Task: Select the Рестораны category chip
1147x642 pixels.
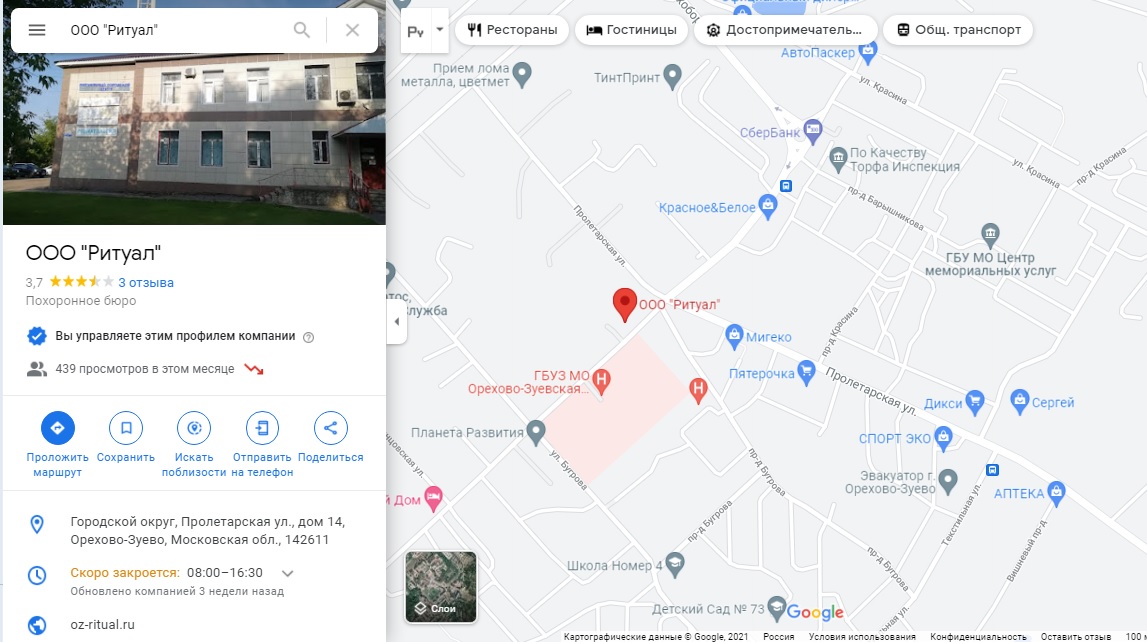Action: pyautogui.click(x=512, y=30)
